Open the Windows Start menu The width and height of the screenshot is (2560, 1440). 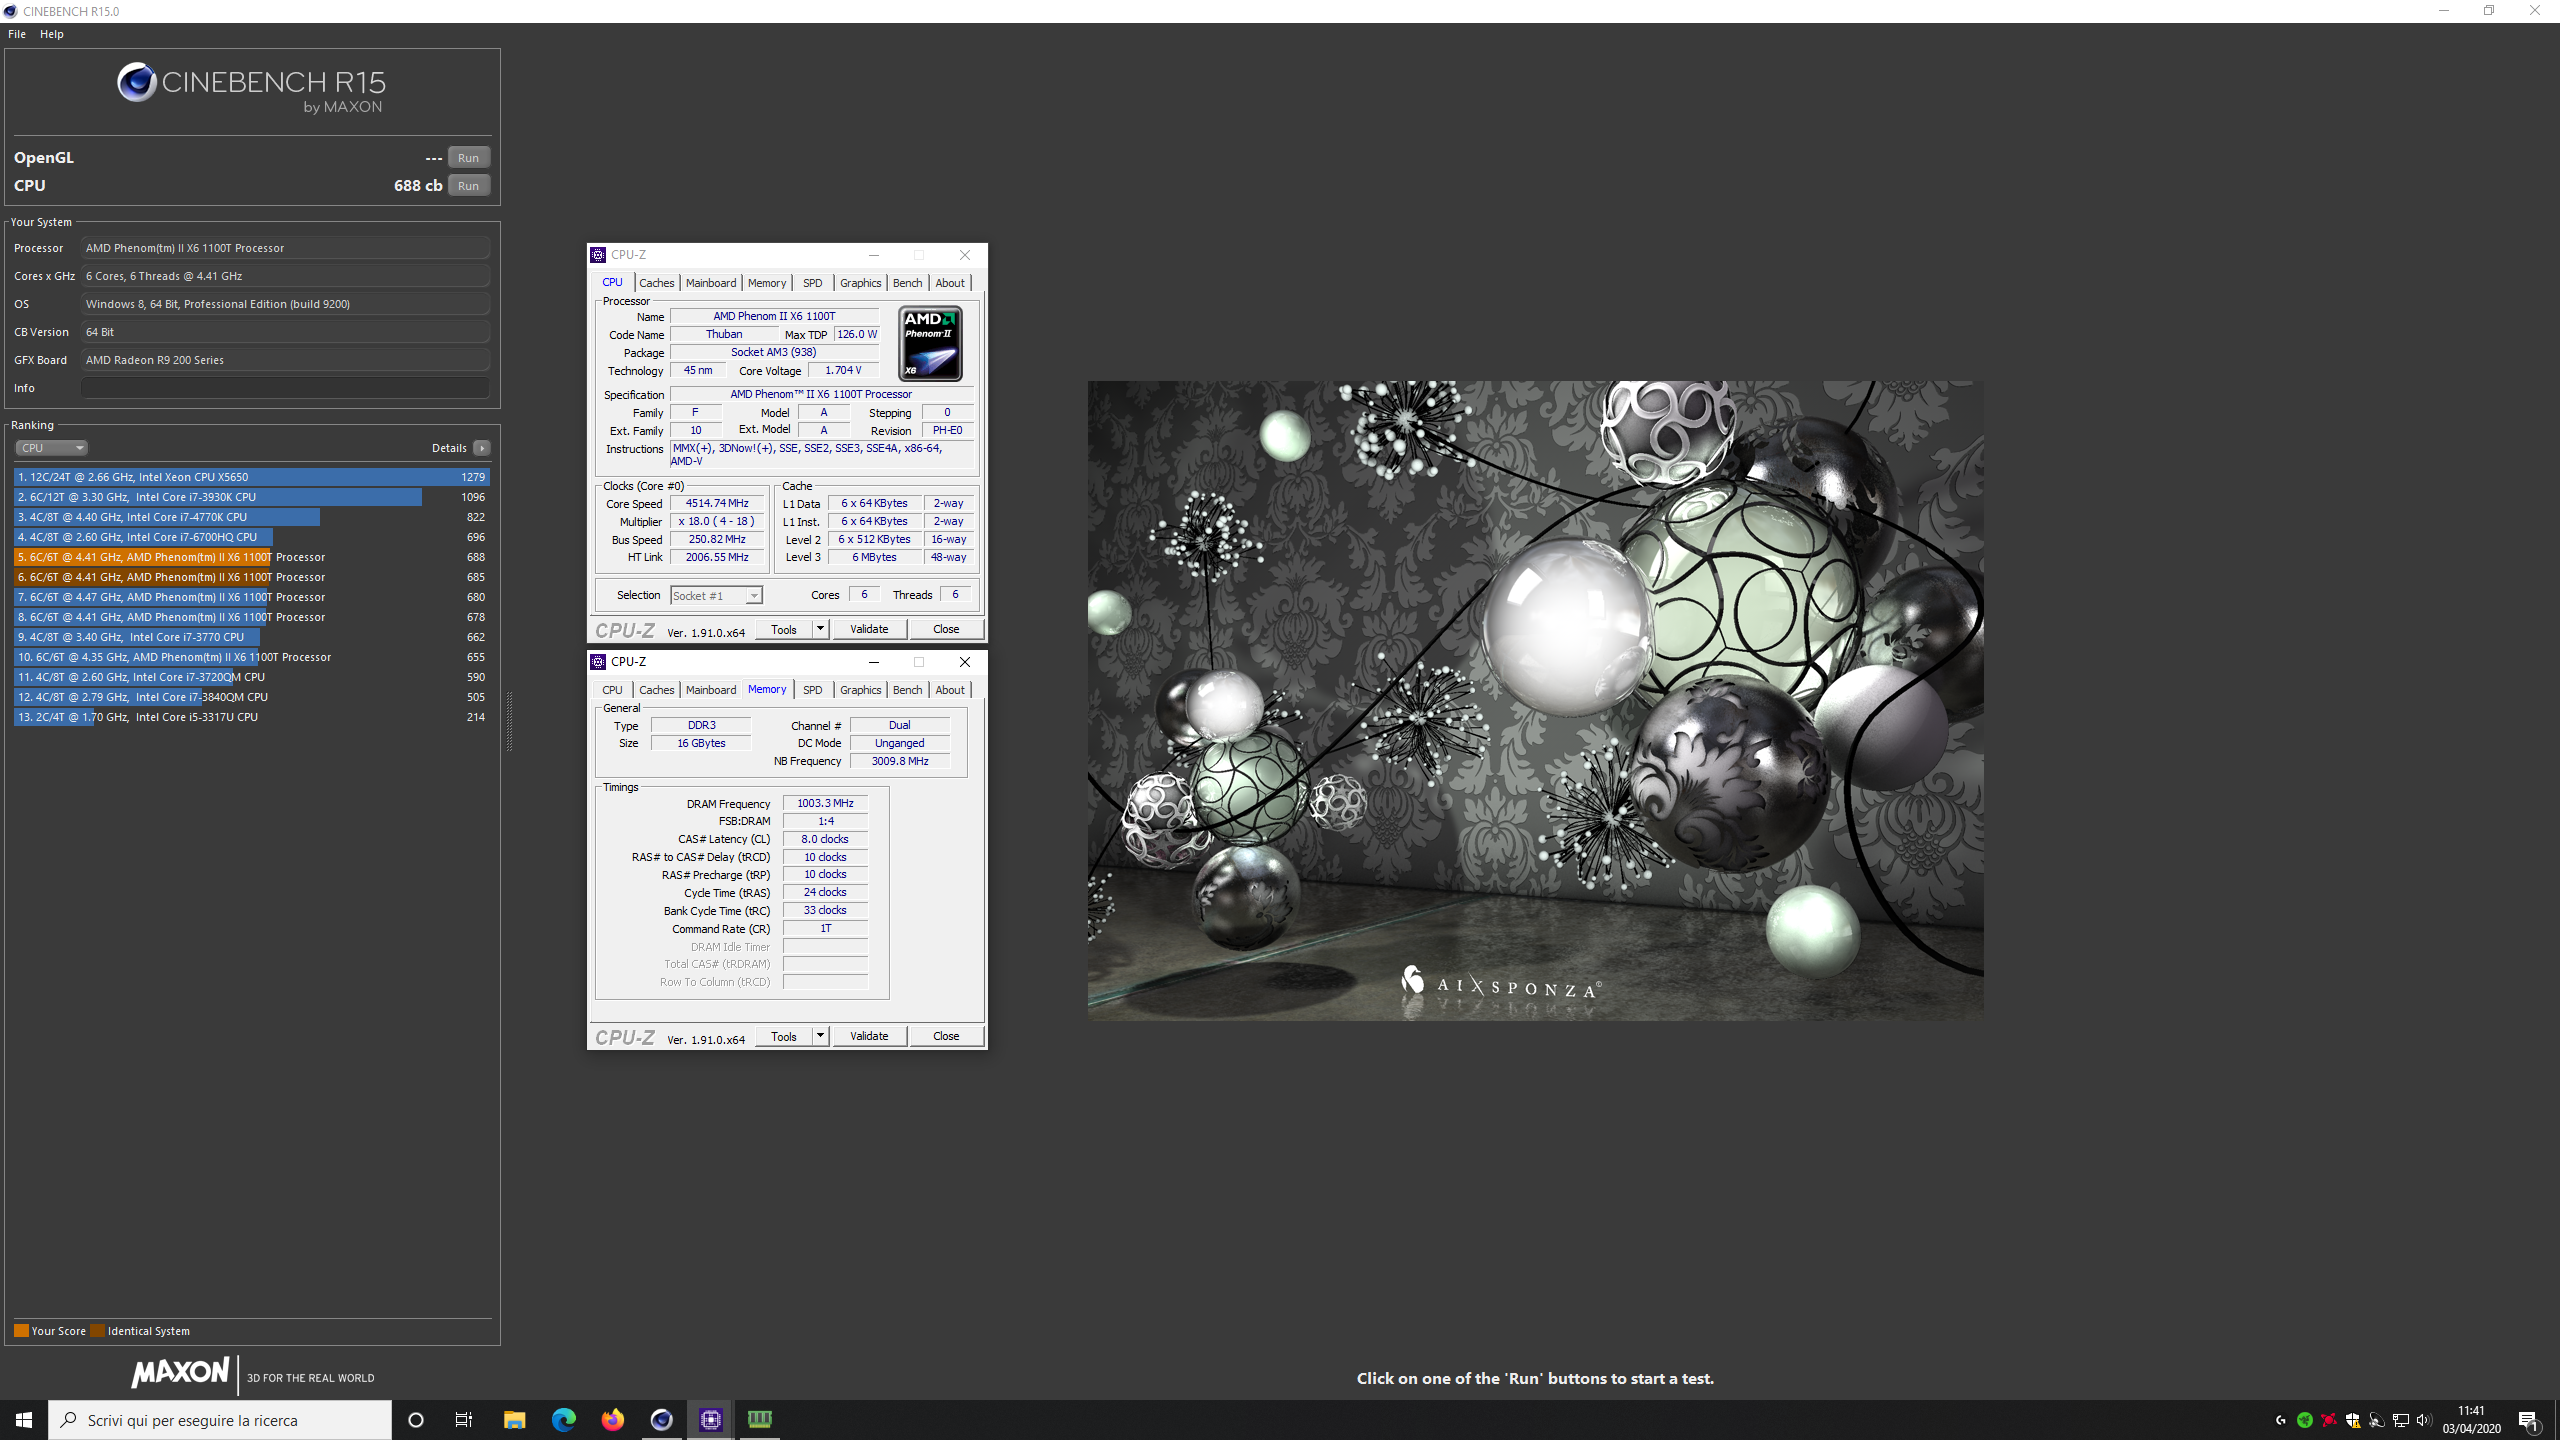pos(24,1420)
